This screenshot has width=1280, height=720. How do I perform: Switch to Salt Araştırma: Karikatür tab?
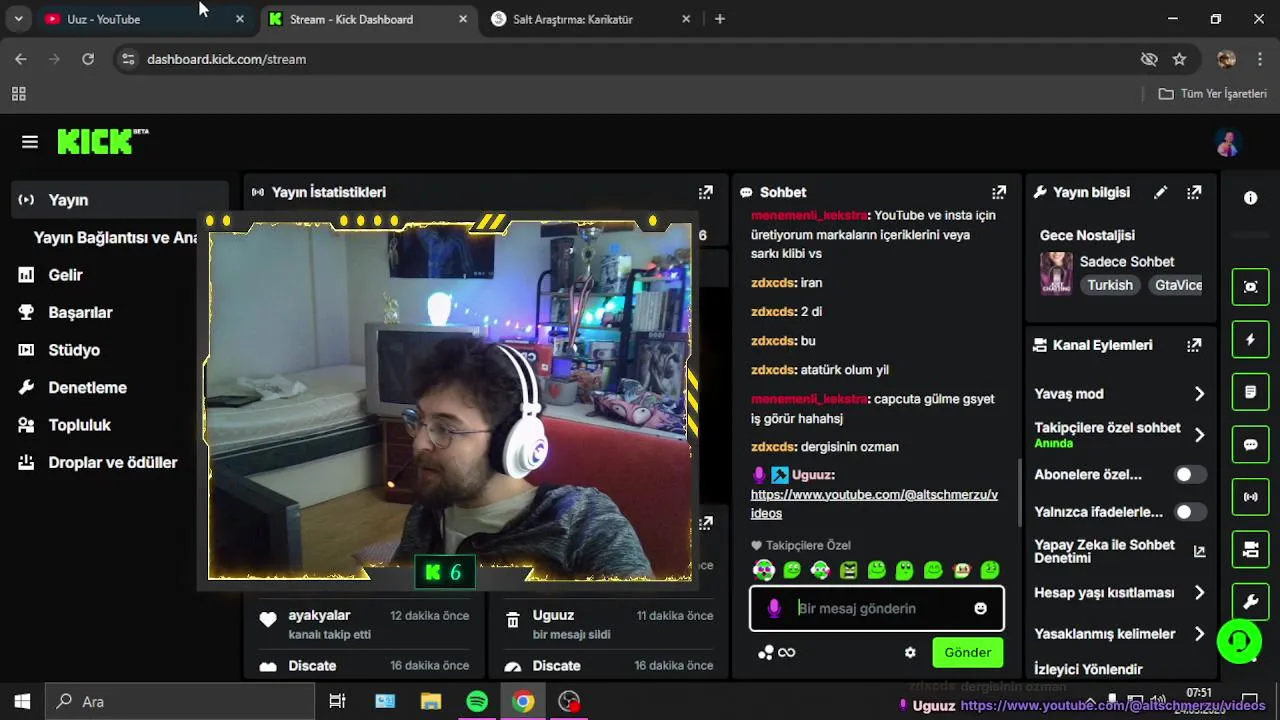coord(592,19)
